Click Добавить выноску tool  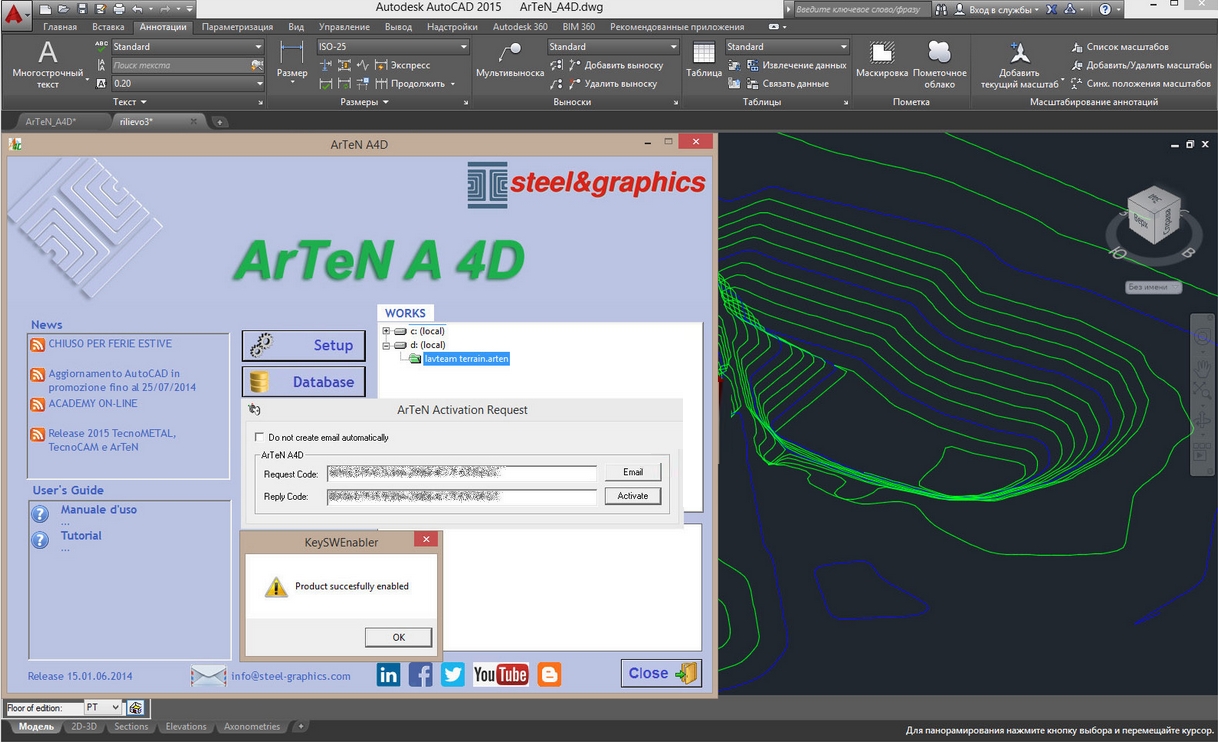click(616, 65)
